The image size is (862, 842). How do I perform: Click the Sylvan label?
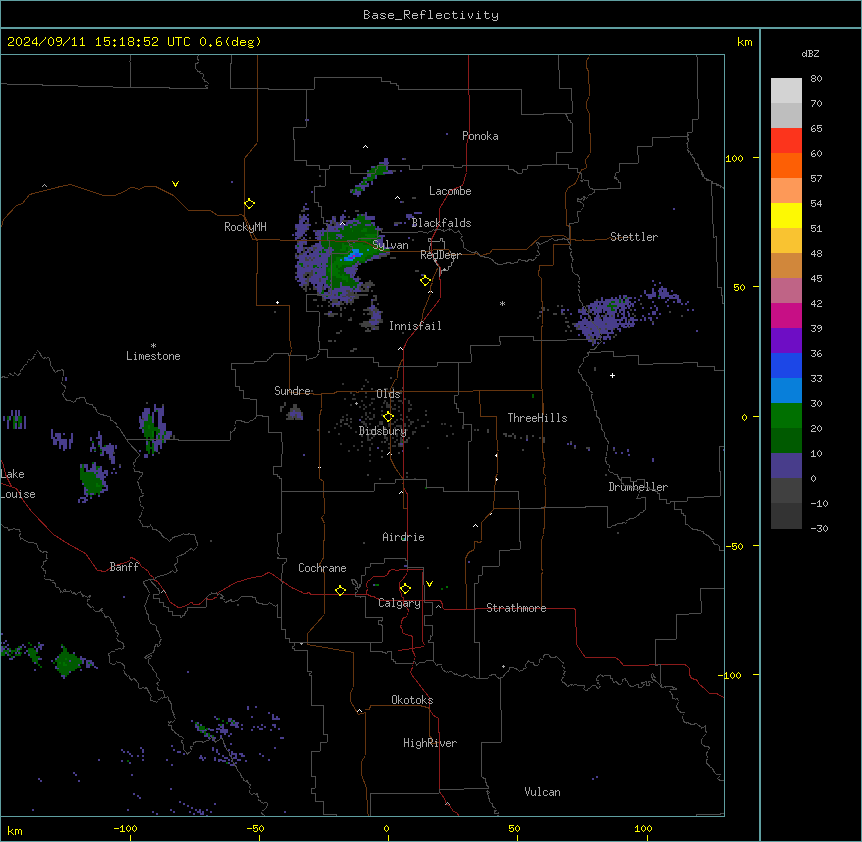390,245
